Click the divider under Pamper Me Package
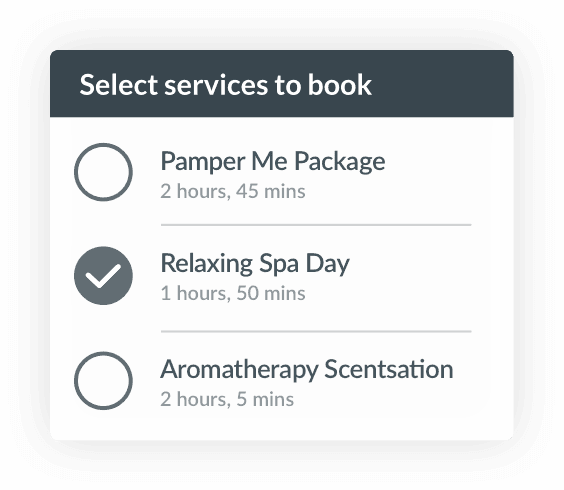Screen dimensions: 564x490 coord(316,225)
